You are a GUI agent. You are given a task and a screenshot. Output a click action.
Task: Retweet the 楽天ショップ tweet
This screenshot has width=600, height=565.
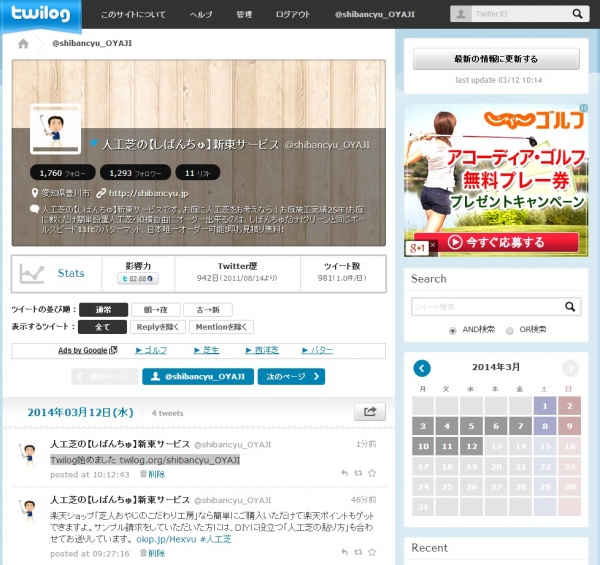click(358, 552)
